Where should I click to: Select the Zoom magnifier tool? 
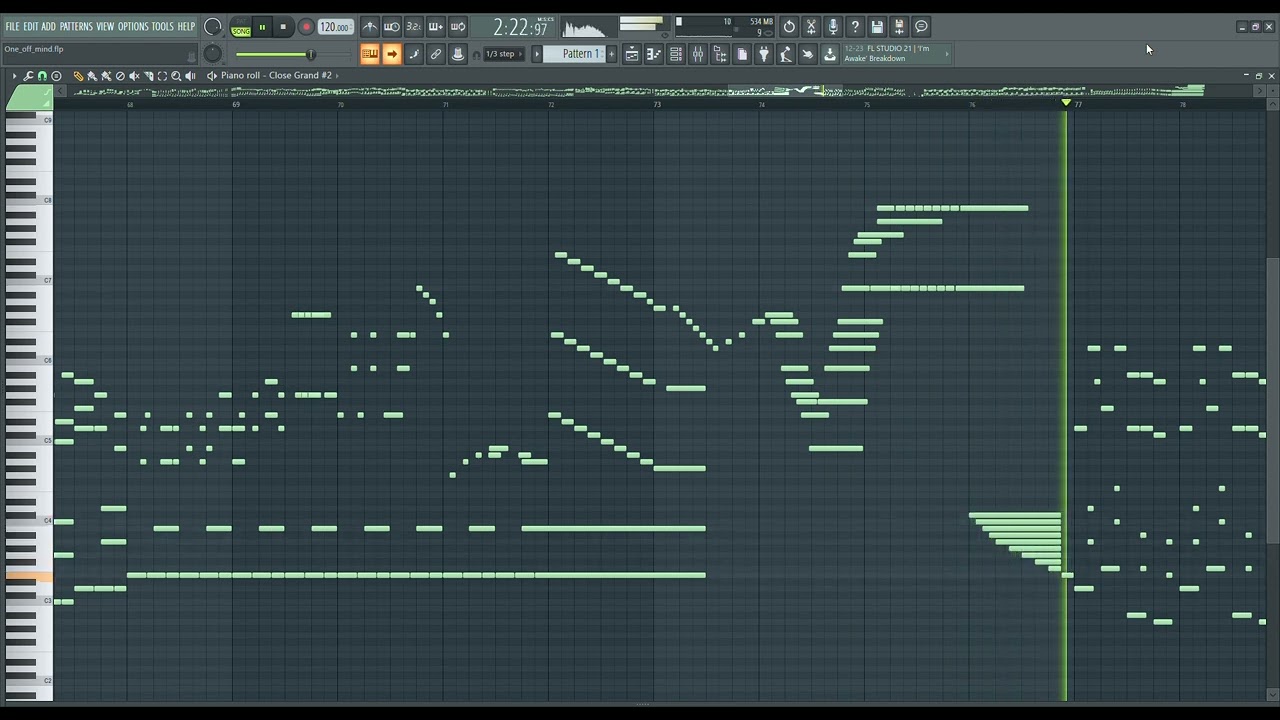pyautogui.click(x=176, y=76)
